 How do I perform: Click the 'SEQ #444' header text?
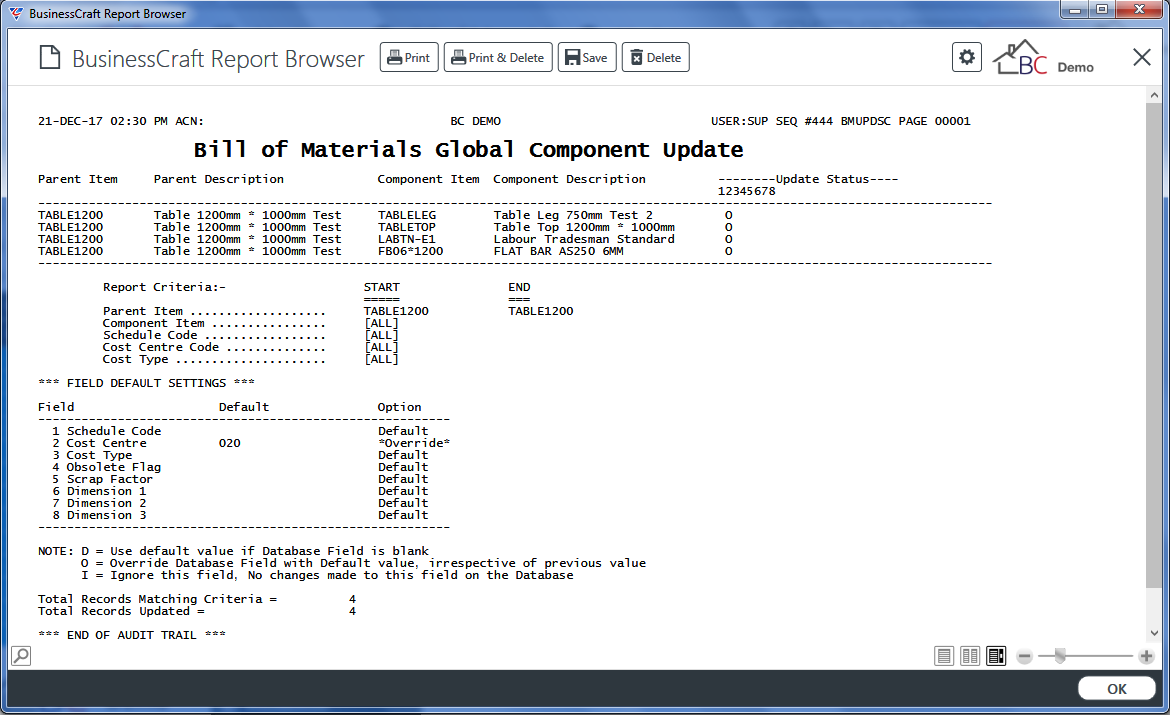pos(804,121)
